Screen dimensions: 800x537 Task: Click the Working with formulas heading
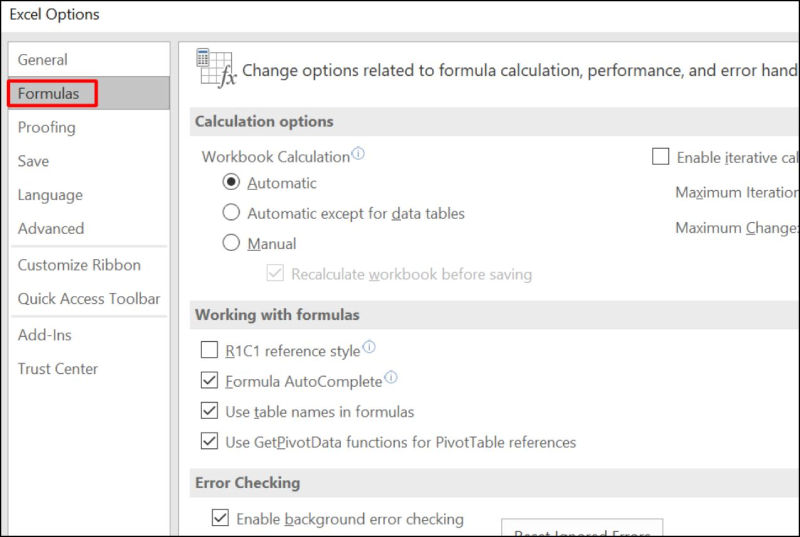pos(277,315)
